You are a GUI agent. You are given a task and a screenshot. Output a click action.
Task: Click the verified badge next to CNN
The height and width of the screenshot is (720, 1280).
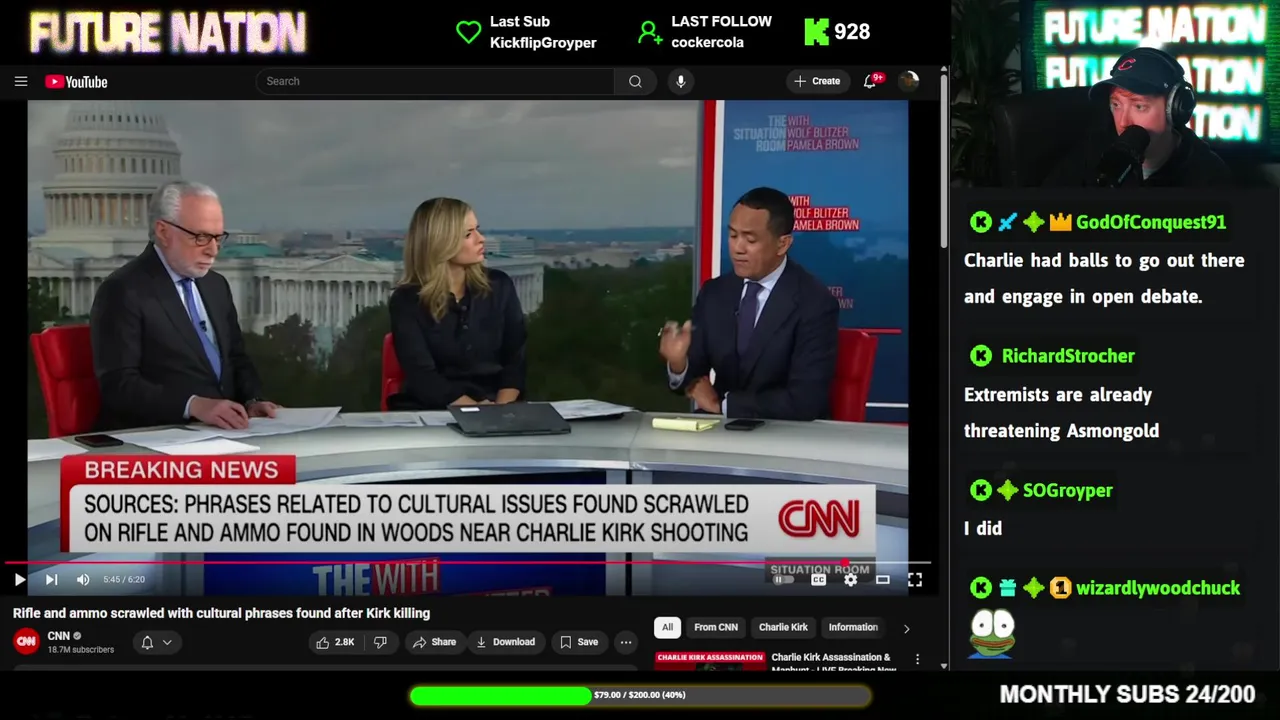coord(77,636)
